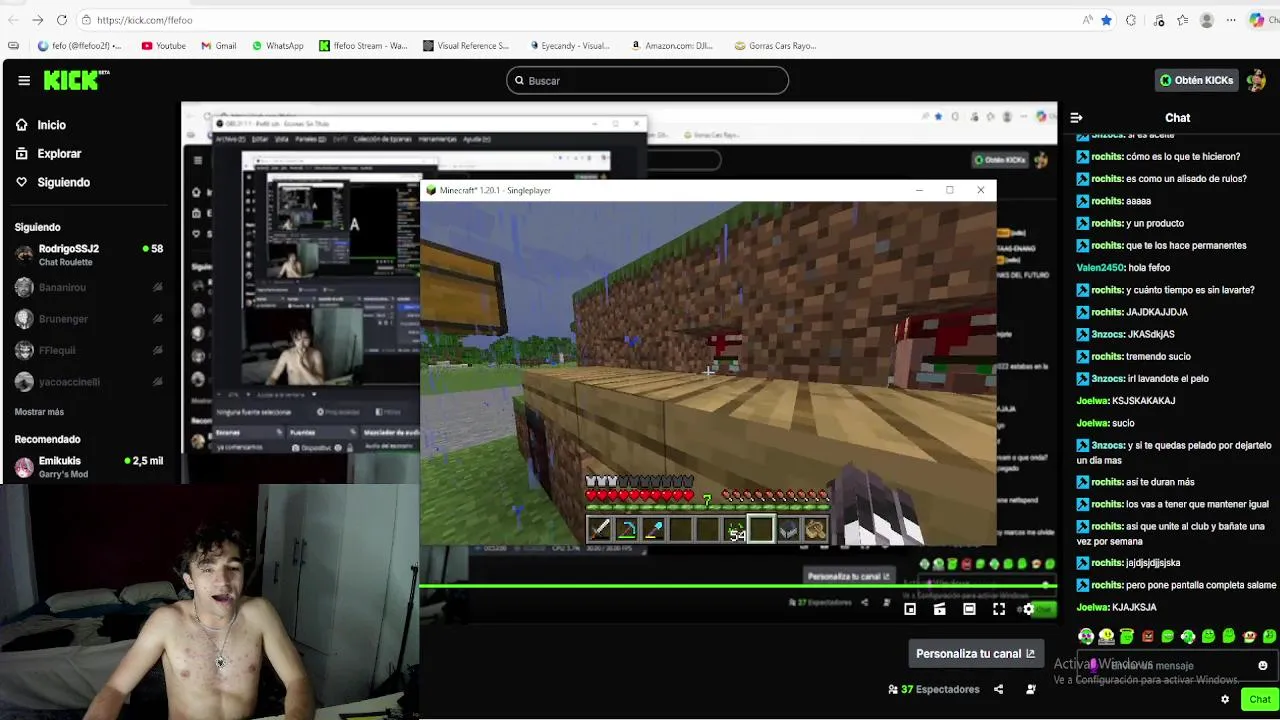The width and height of the screenshot is (1280, 720).
Task: Open ffefoo Stream bookmark
Action: [x=363, y=46]
